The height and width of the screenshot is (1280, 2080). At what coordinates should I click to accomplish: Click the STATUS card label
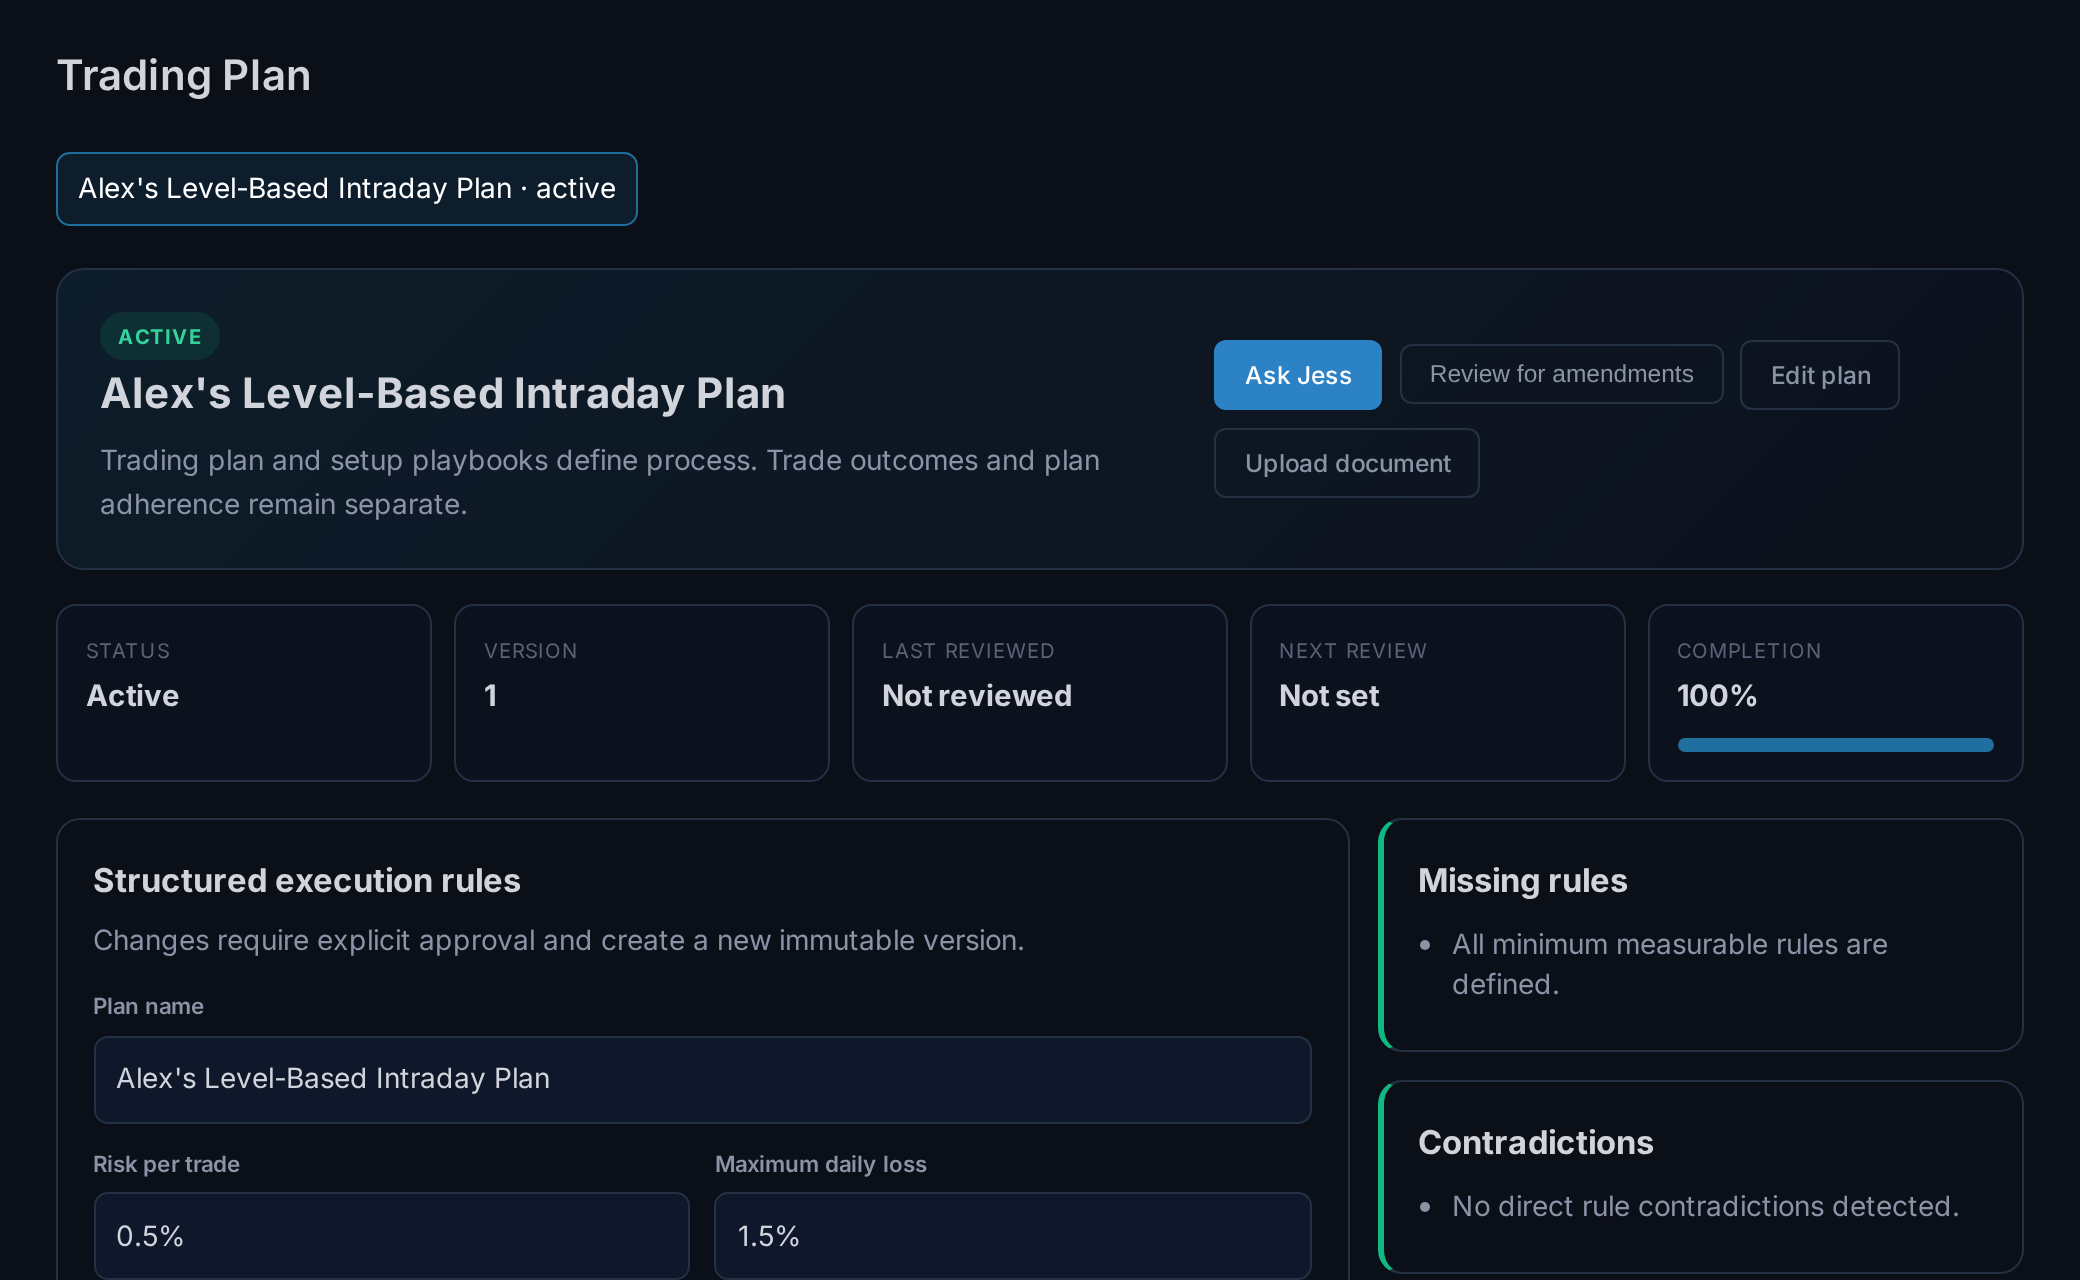pyautogui.click(x=128, y=651)
